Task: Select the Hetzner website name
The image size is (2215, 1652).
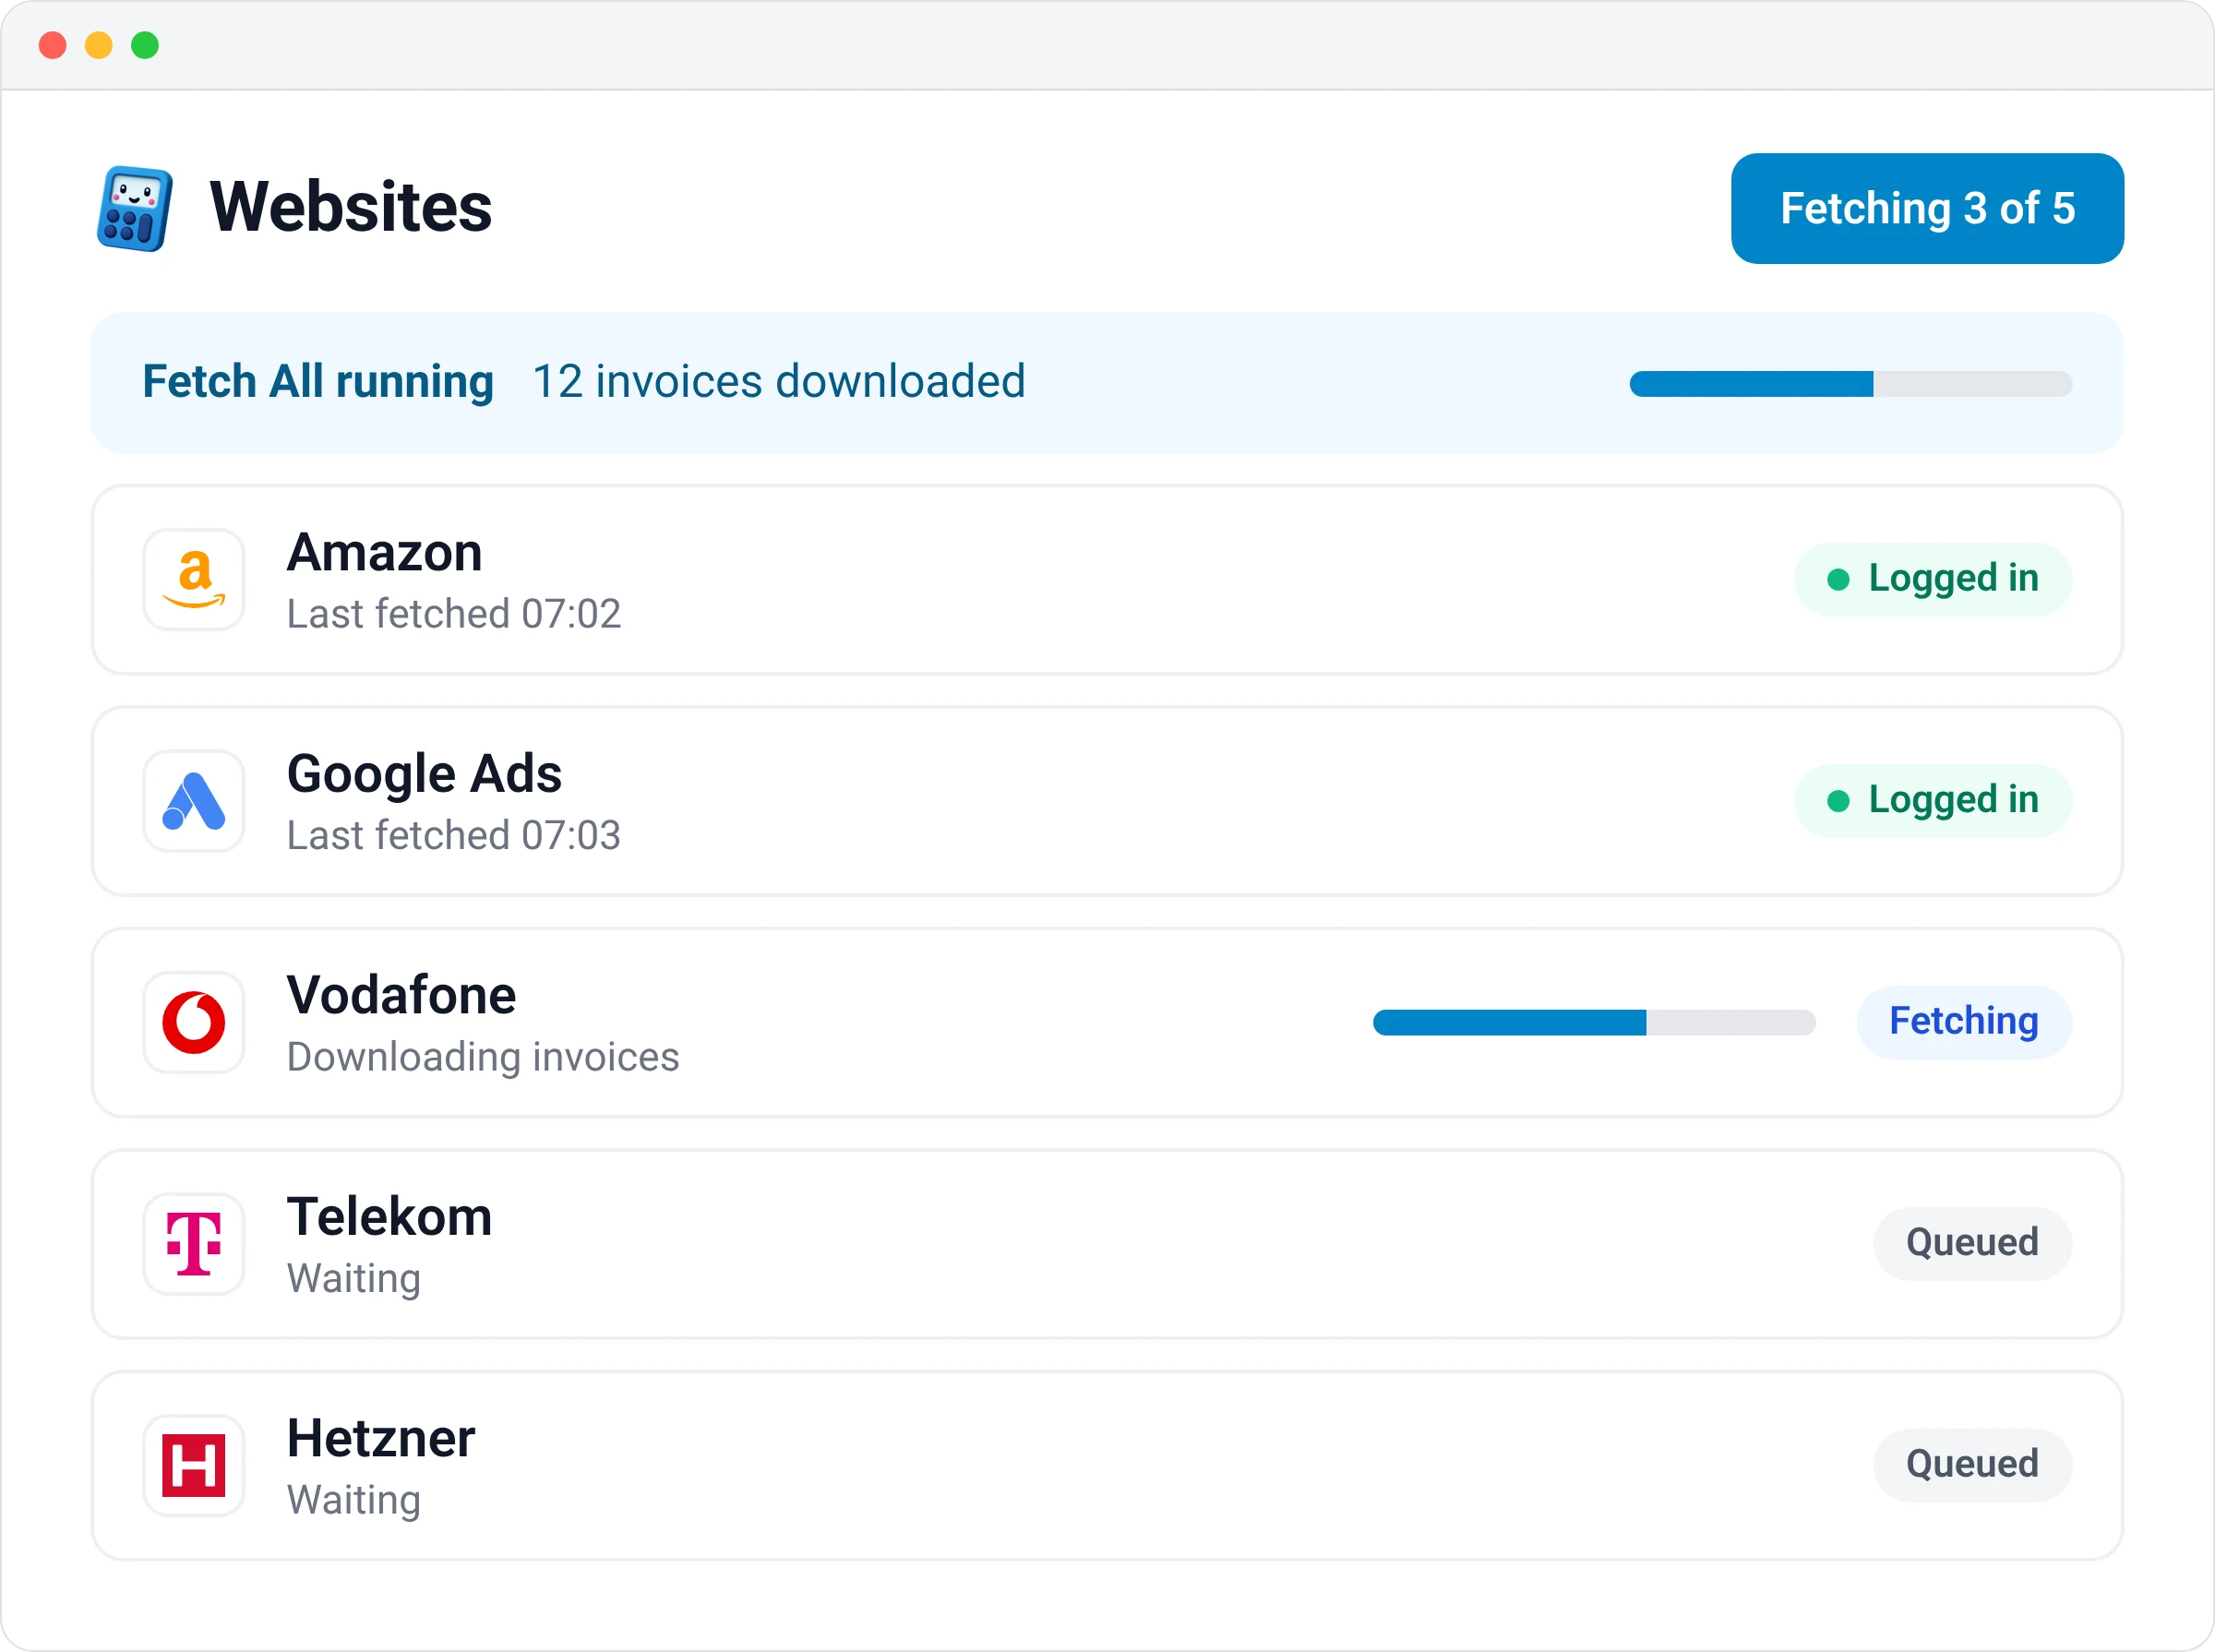Action: 381,1439
